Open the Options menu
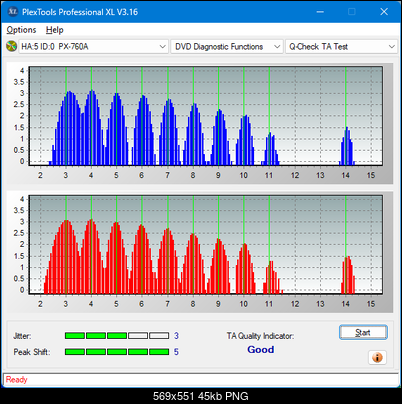 21,30
